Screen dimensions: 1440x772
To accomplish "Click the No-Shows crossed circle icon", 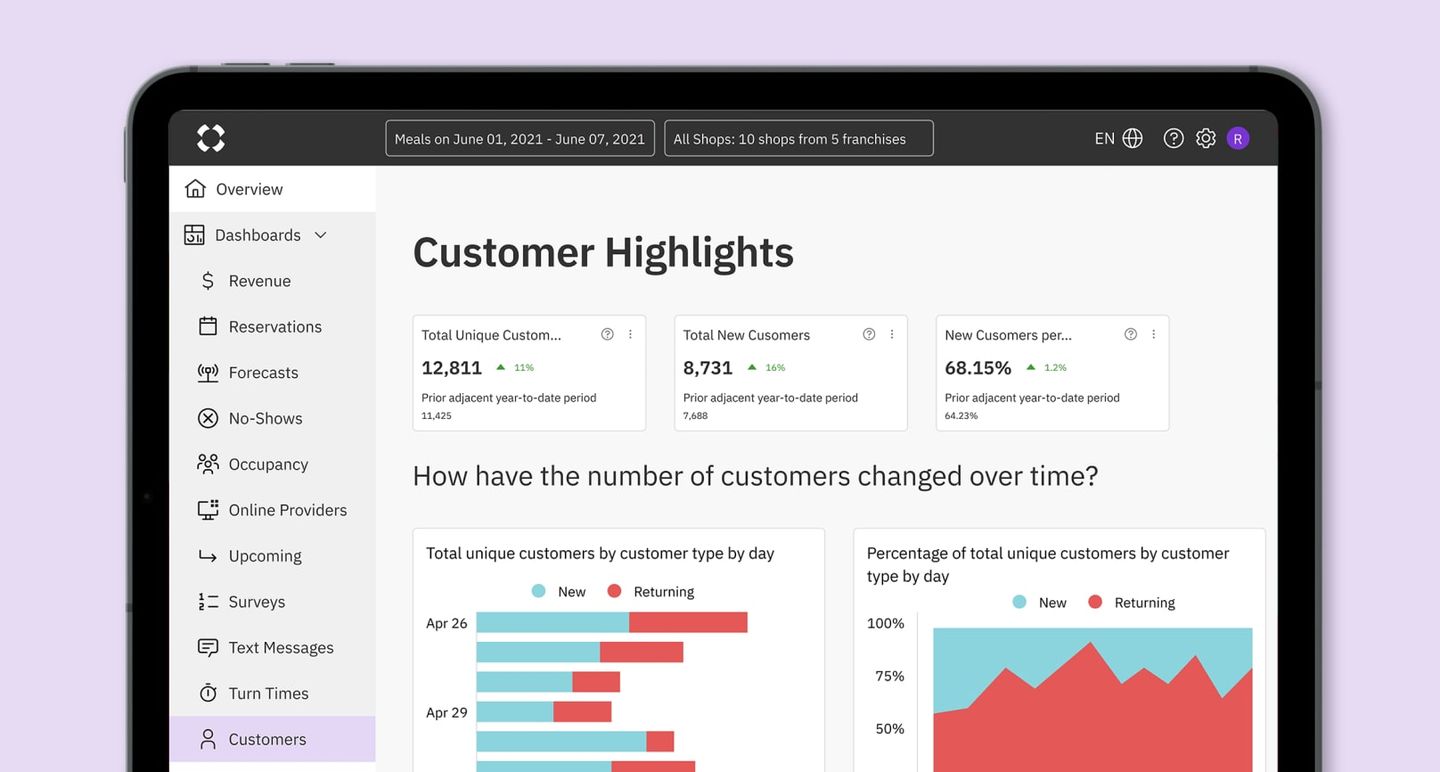I will (208, 418).
